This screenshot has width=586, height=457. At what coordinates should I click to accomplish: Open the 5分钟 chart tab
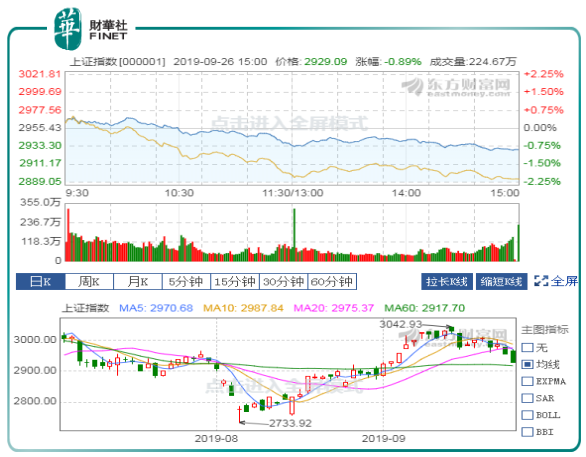point(186,282)
